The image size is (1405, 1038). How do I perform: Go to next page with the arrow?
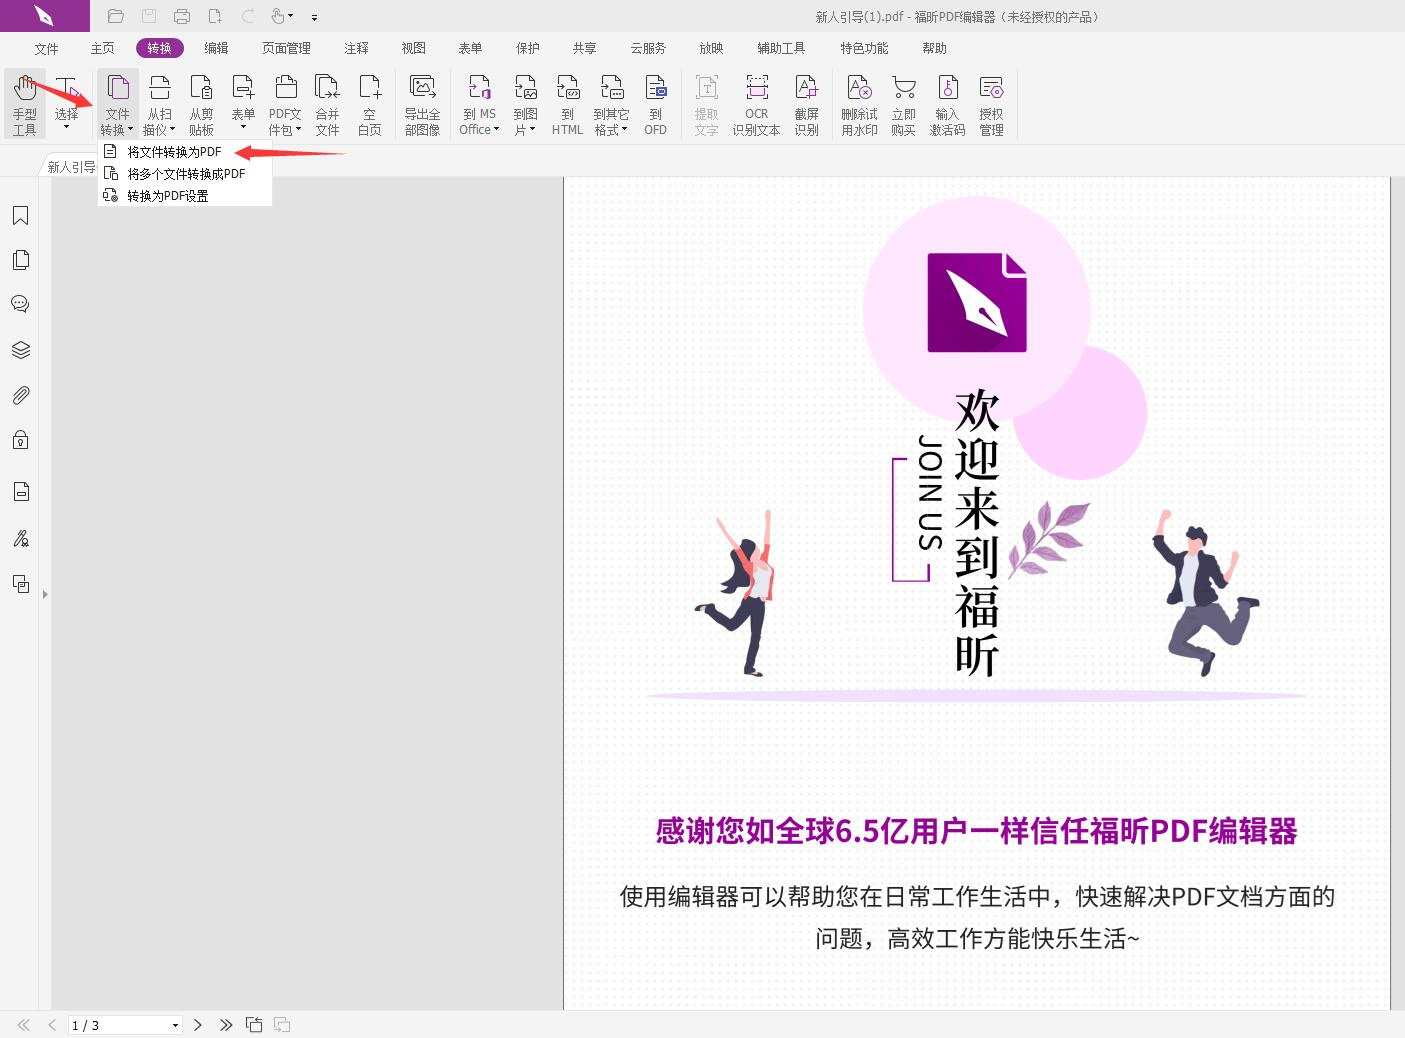(198, 1025)
